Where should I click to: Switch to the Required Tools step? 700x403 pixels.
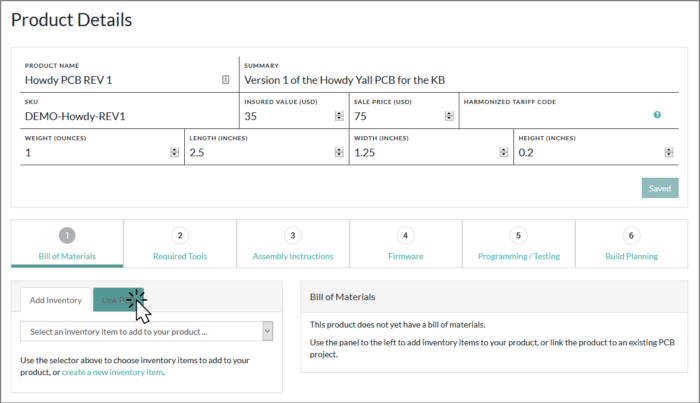click(180, 245)
